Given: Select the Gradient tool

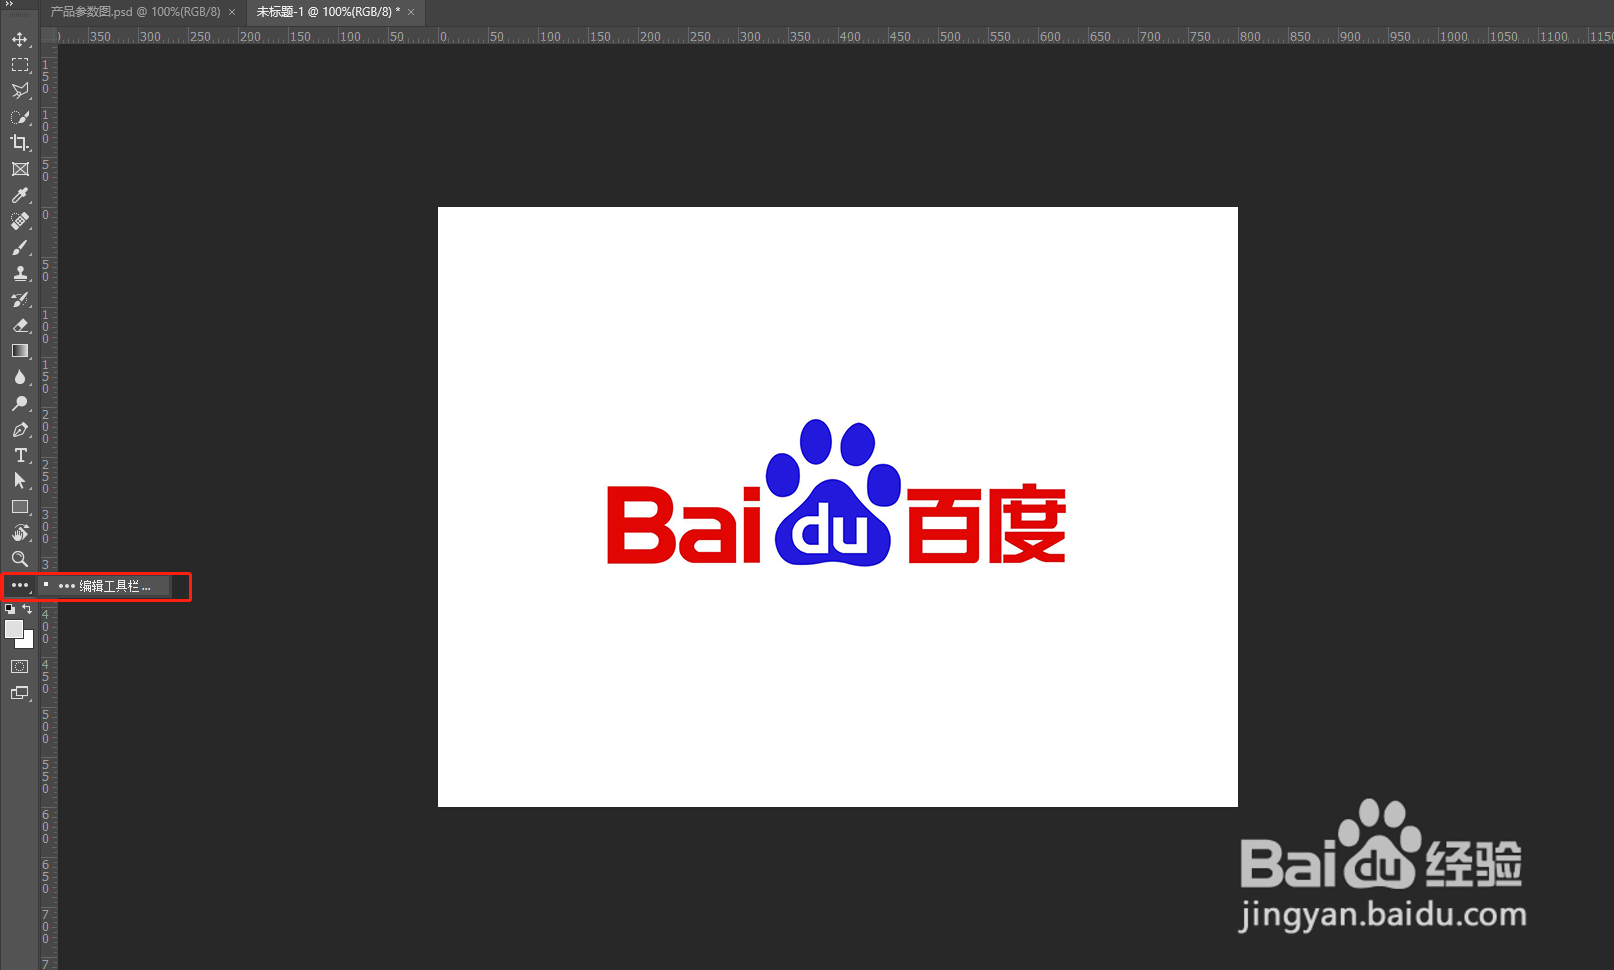Looking at the screenshot, I should 19,351.
